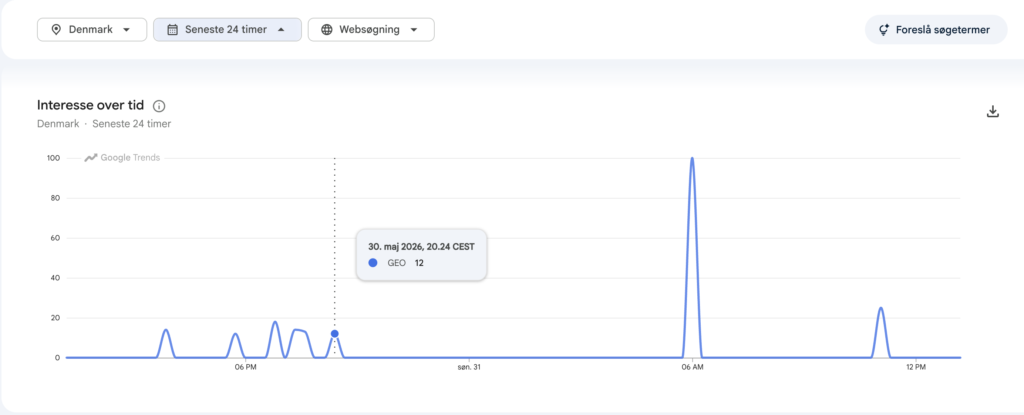Viewport: 1024px width, 415px height.
Task: Click the blue GEO dot in tooltip
Action: pos(373,263)
